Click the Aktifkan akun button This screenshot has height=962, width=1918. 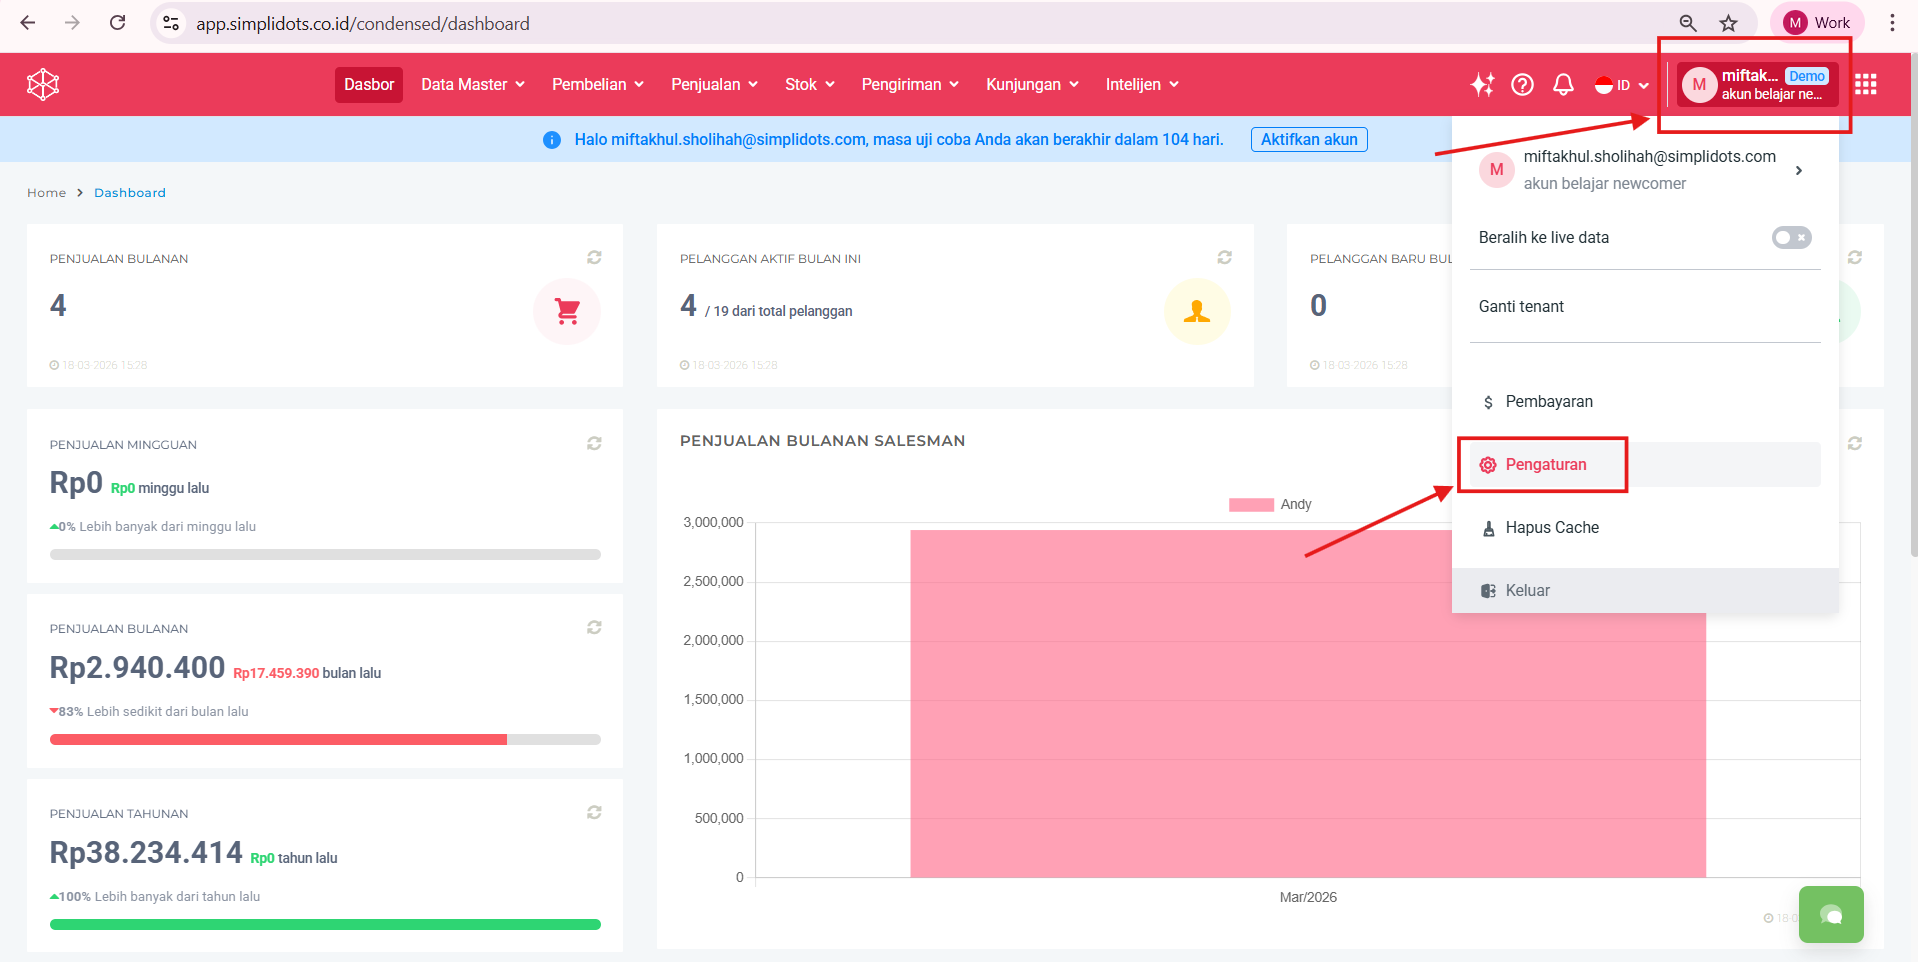coord(1308,140)
